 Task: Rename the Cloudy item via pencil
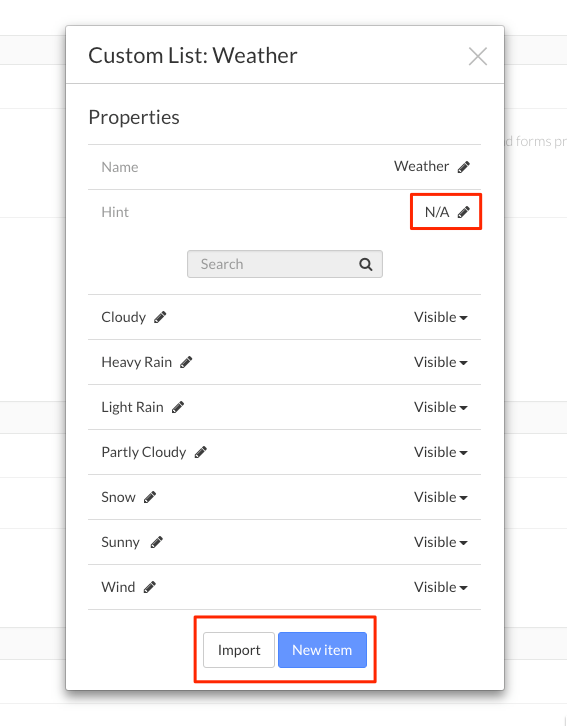pos(160,317)
